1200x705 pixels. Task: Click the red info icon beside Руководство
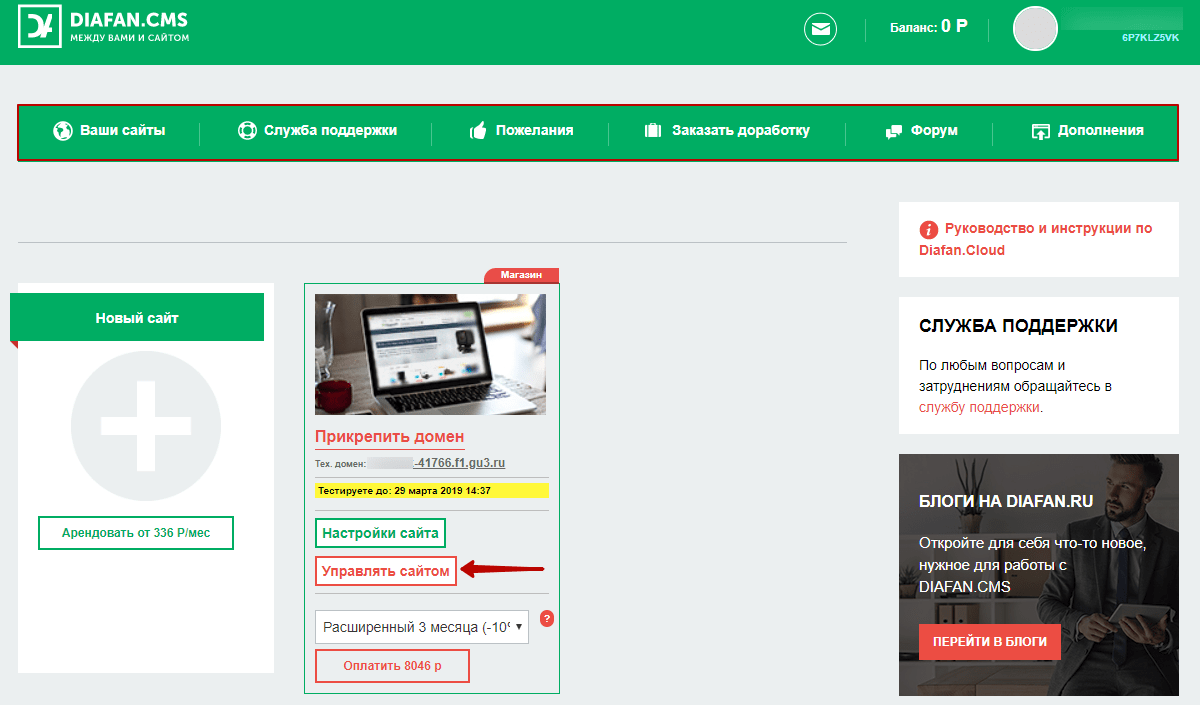coord(929,229)
